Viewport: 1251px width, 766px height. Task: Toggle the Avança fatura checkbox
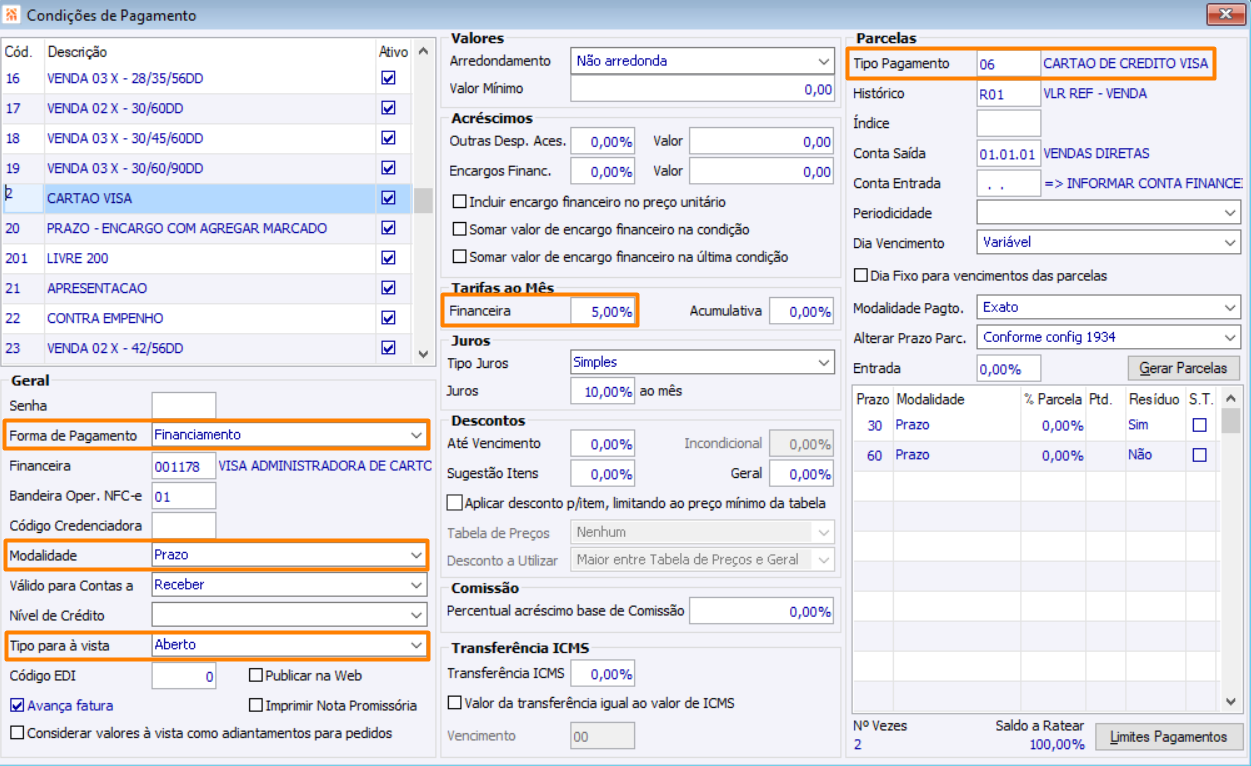(17, 705)
